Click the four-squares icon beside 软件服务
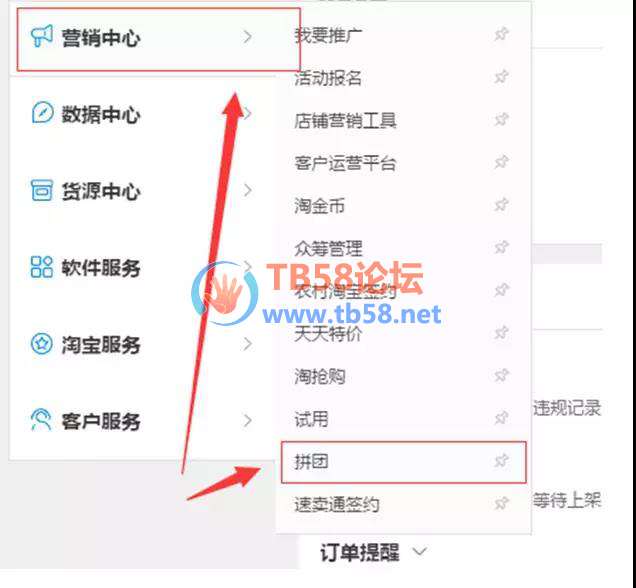 [42, 267]
